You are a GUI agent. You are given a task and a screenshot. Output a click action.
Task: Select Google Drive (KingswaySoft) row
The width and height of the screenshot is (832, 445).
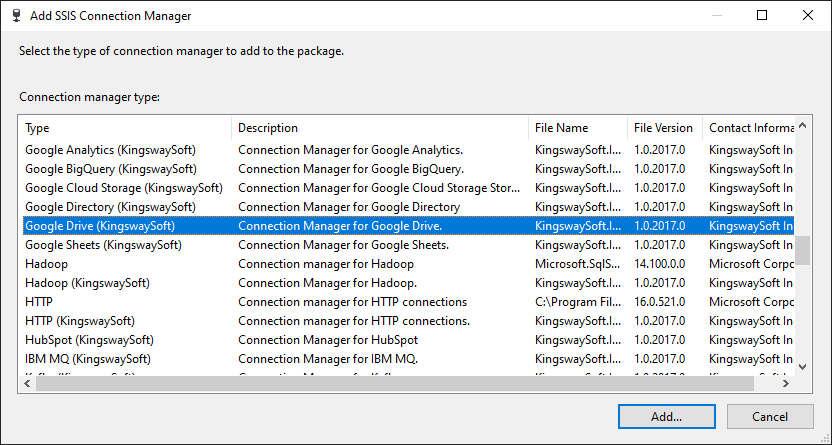408,226
